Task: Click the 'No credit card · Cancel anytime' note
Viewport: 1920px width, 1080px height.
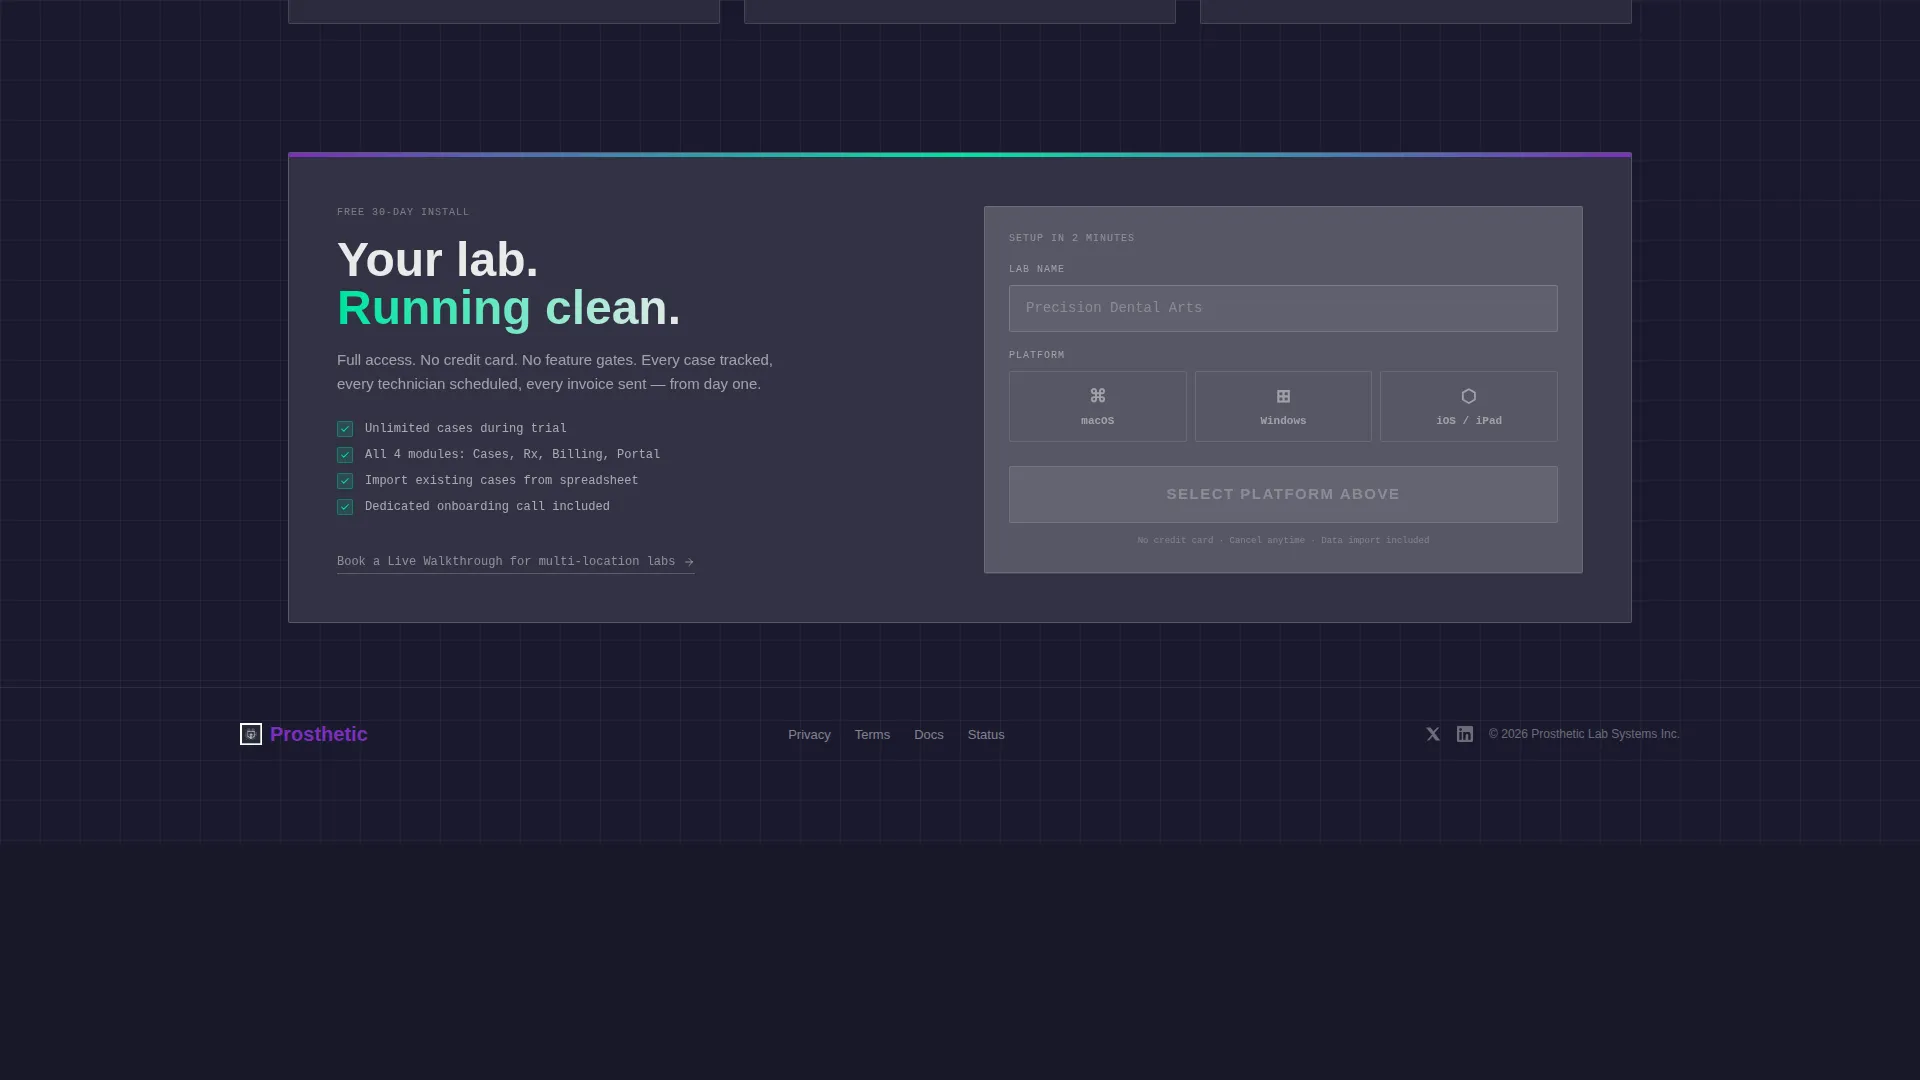Action: tap(1283, 540)
